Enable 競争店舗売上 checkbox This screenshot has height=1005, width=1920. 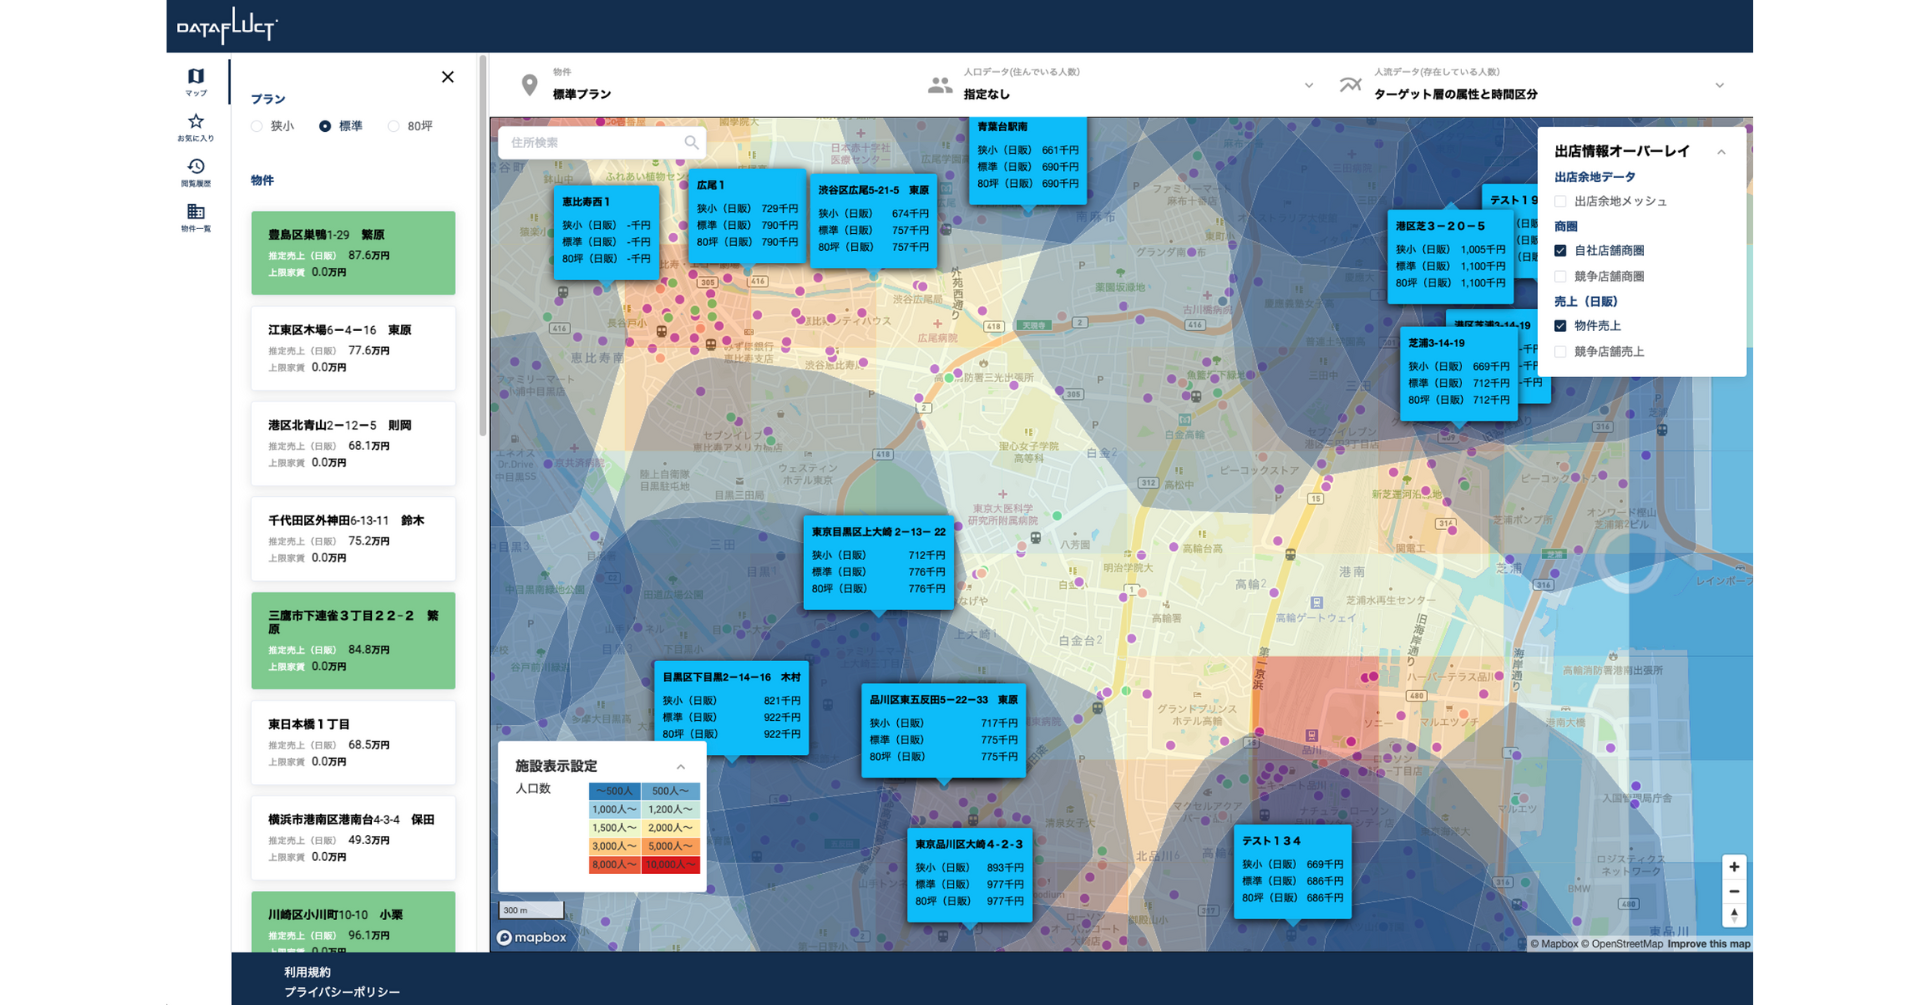[x=1560, y=352]
